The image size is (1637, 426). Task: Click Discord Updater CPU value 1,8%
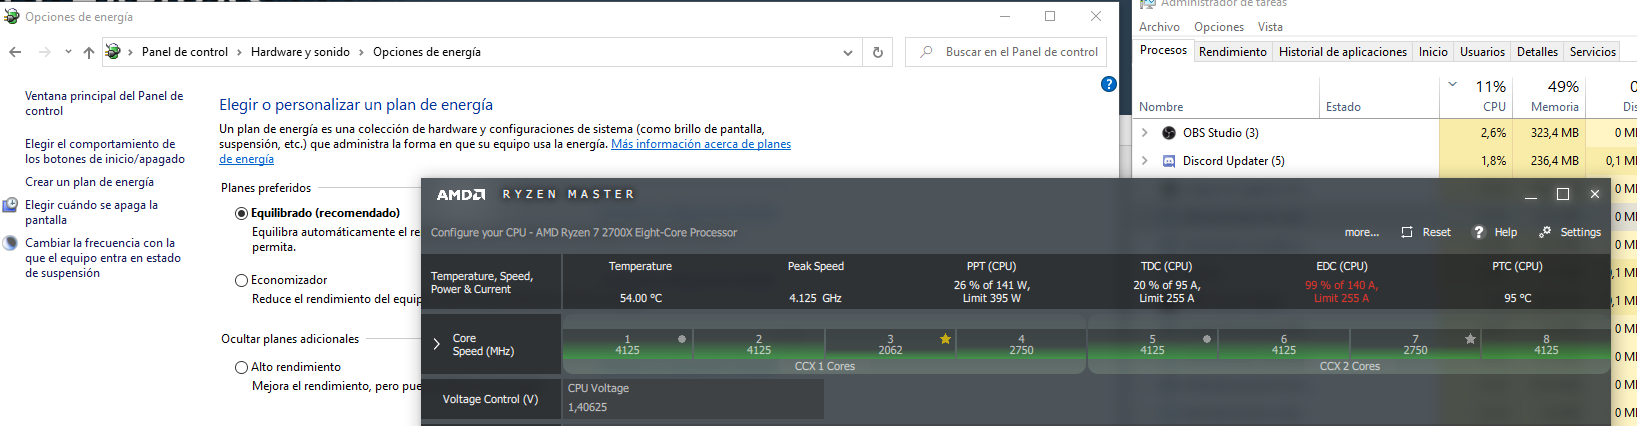pos(1493,161)
